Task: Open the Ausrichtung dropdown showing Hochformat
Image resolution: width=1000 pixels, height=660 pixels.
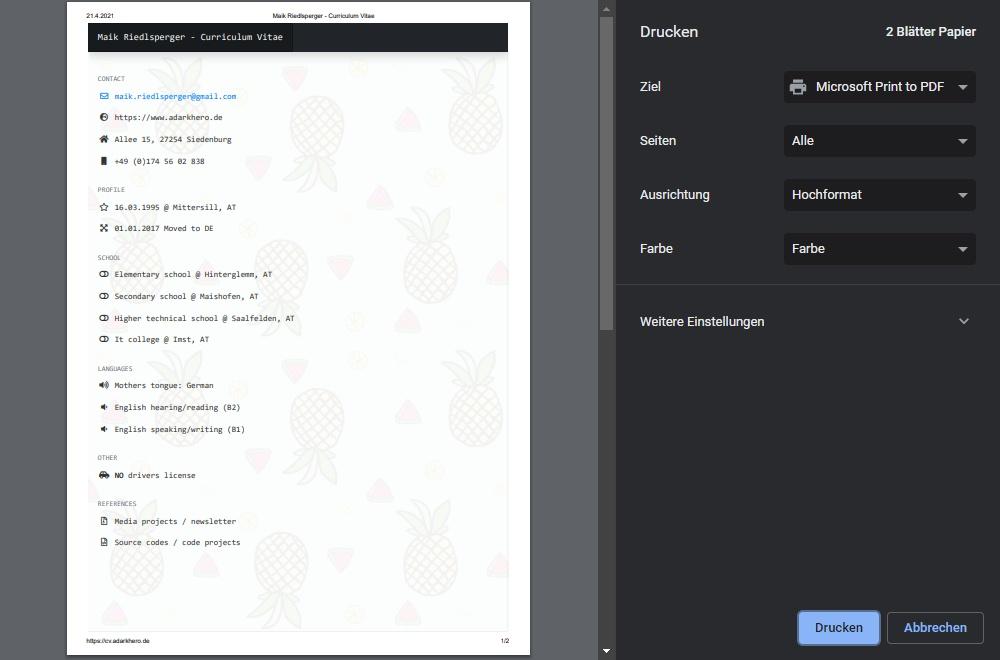Action: click(879, 194)
